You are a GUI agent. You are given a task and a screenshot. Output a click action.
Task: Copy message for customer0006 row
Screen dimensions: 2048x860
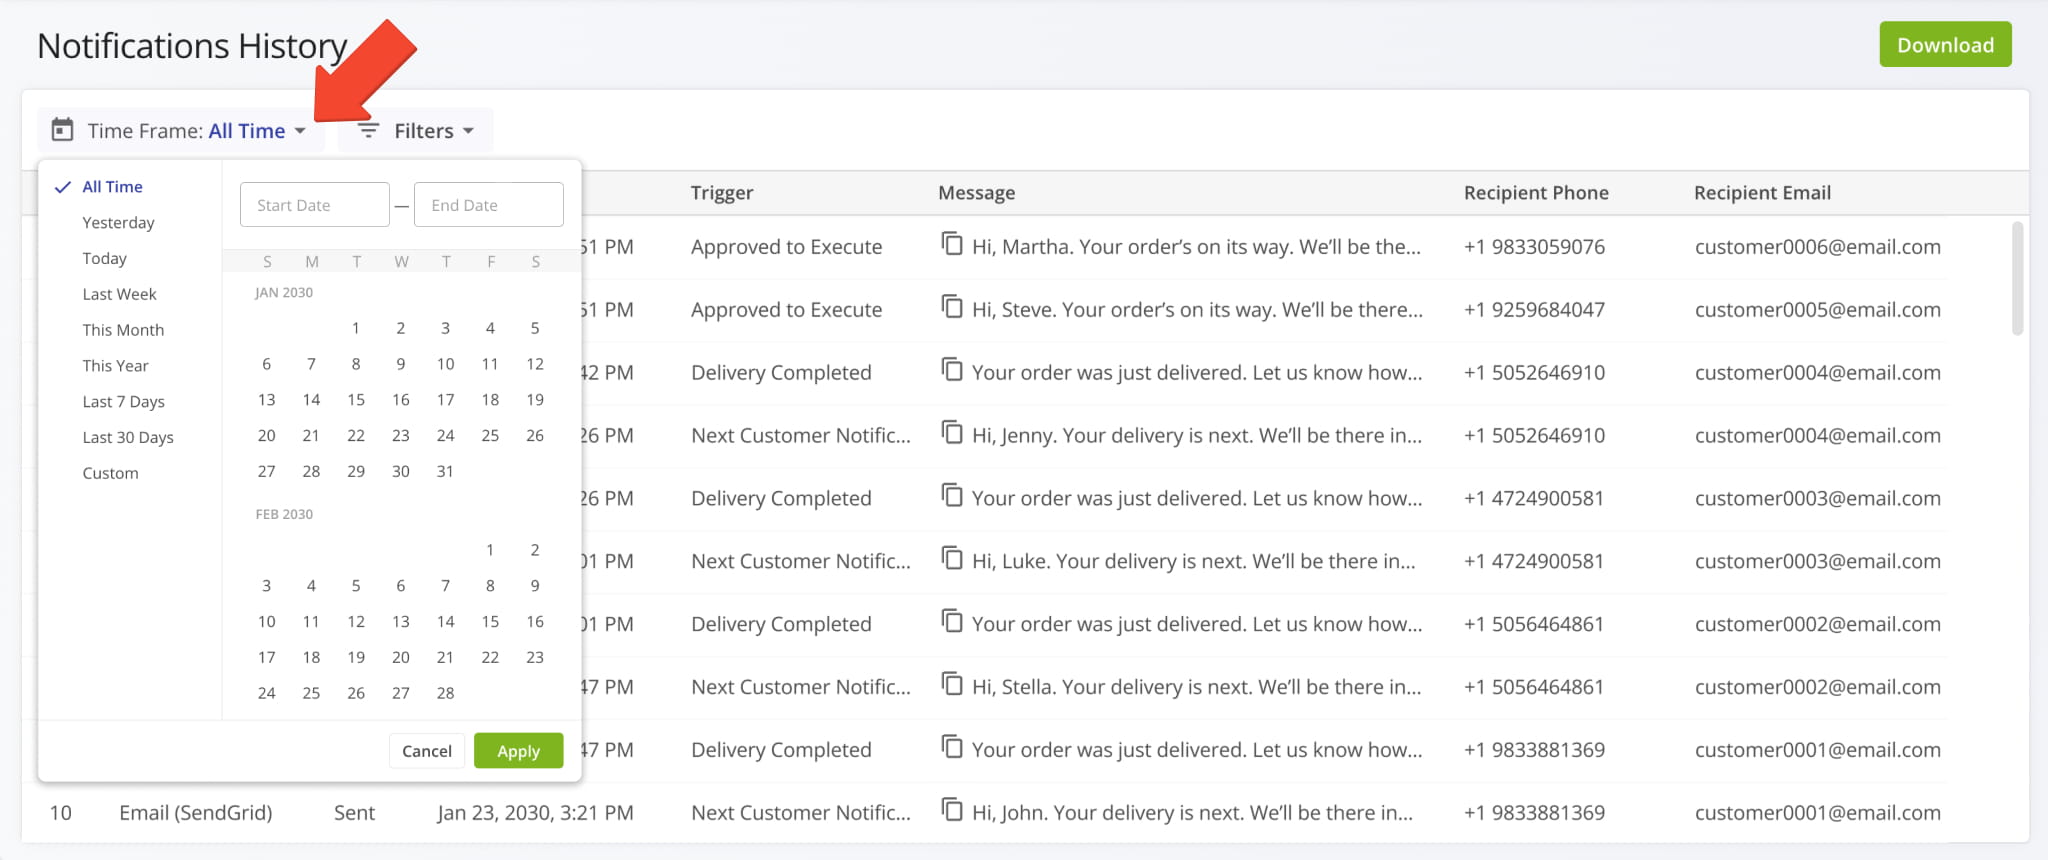tap(952, 244)
